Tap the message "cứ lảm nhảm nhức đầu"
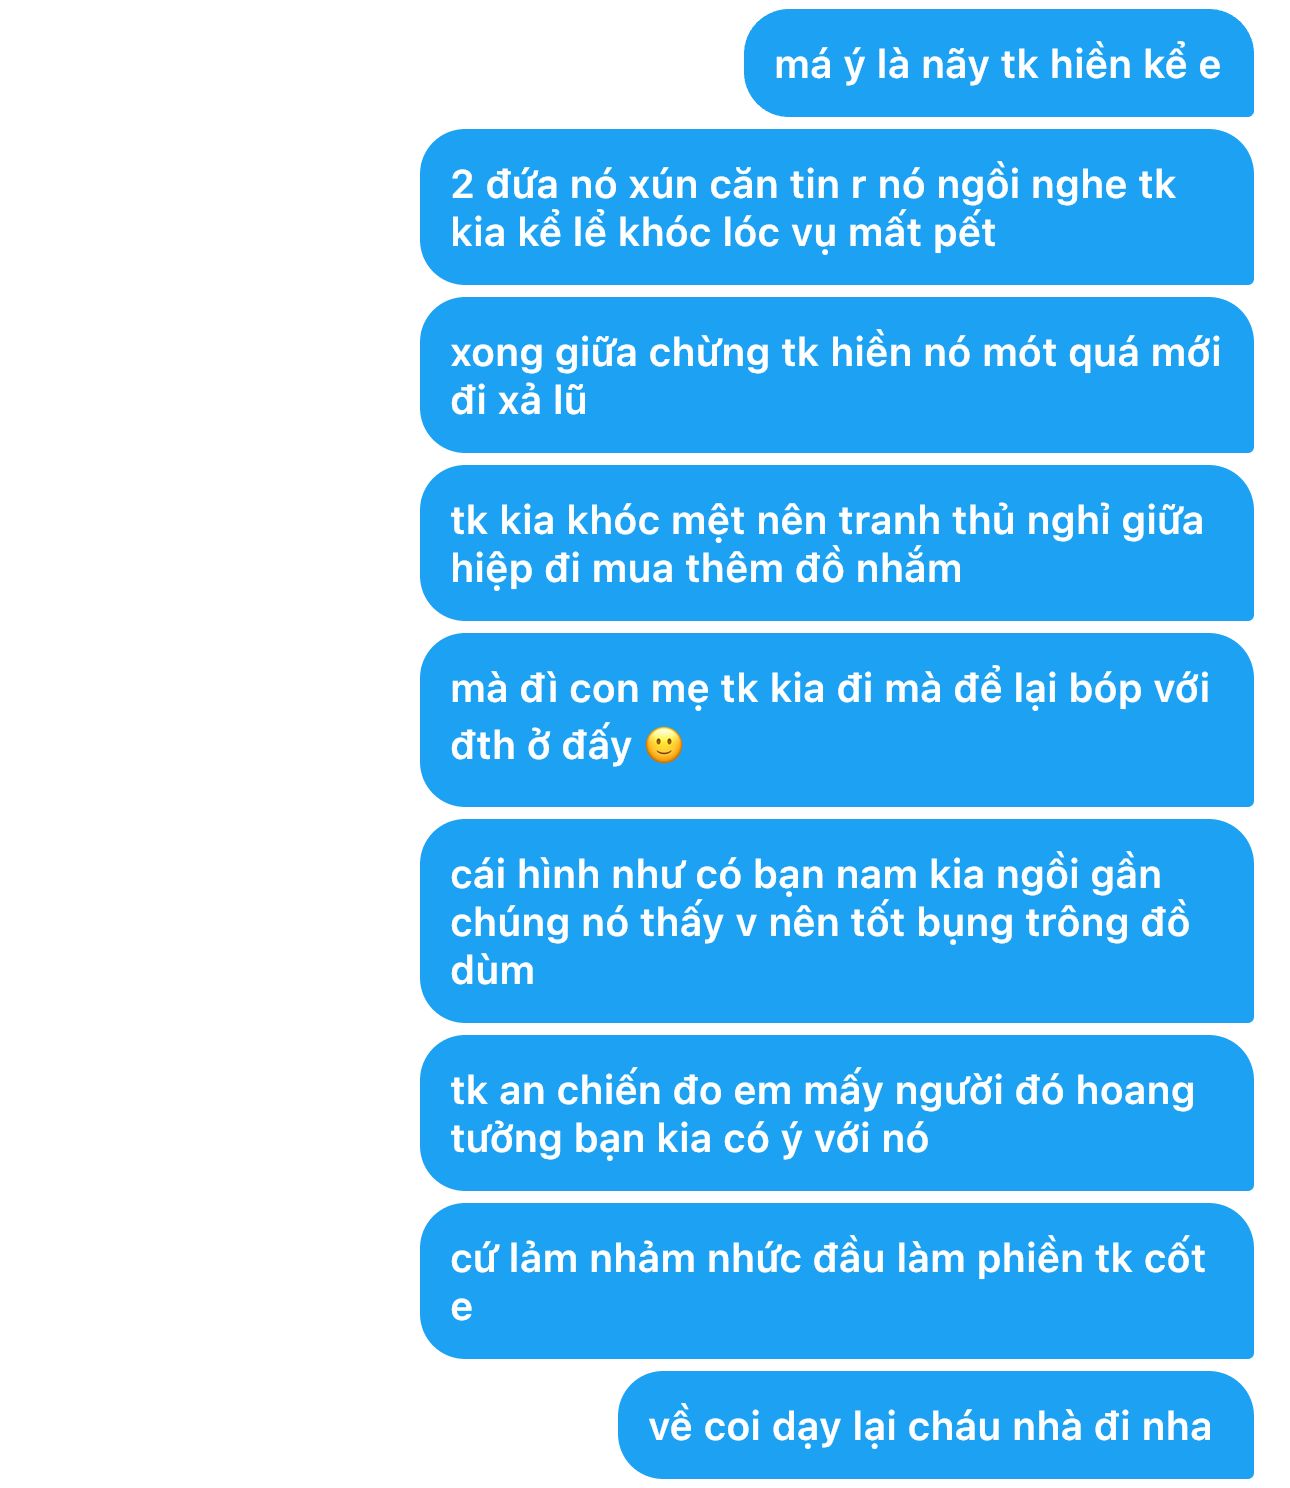This screenshot has height=1488, width=1290. [x=837, y=1281]
